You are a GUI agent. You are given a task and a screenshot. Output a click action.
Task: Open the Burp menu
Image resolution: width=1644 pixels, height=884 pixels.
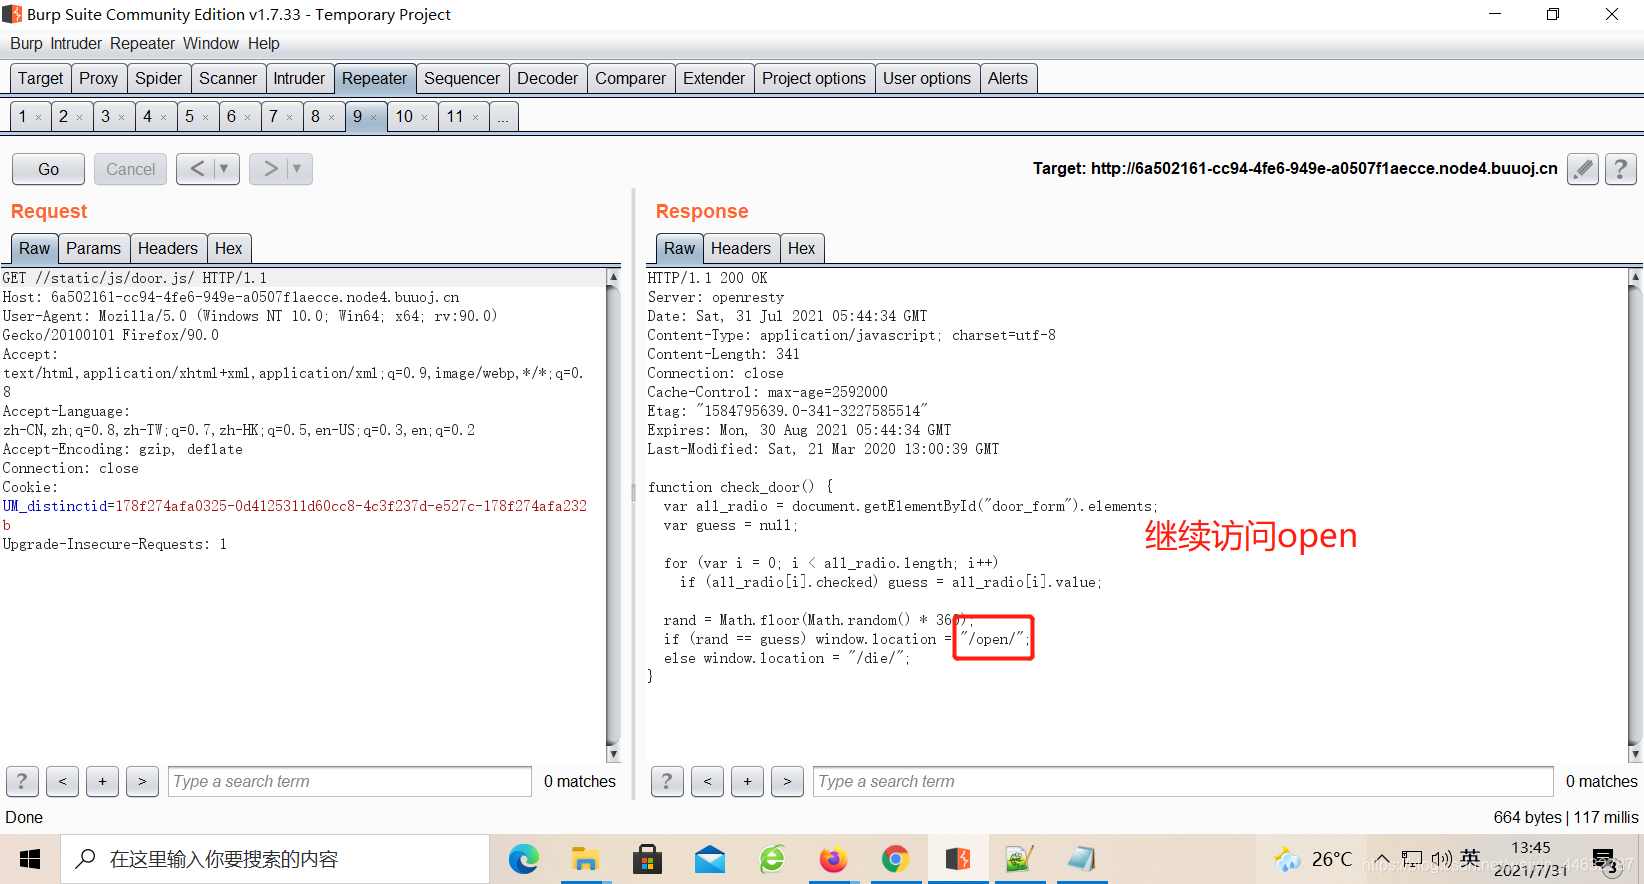(26, 43)
